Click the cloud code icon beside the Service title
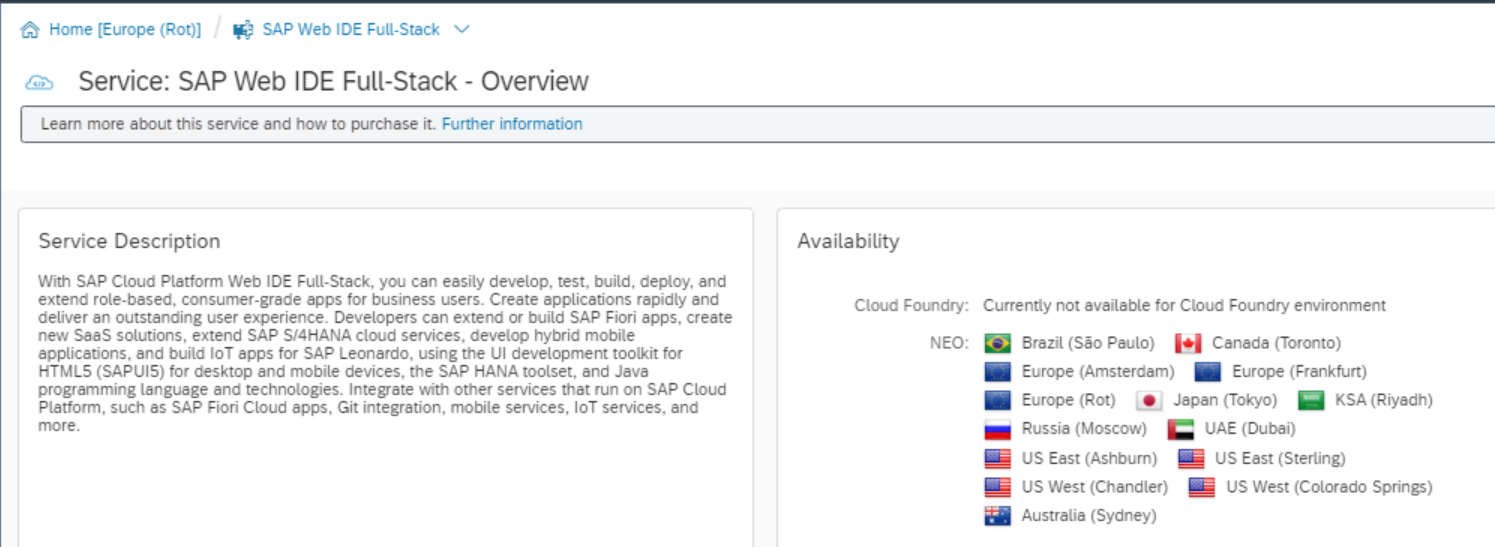 click(x=40, y=82)
